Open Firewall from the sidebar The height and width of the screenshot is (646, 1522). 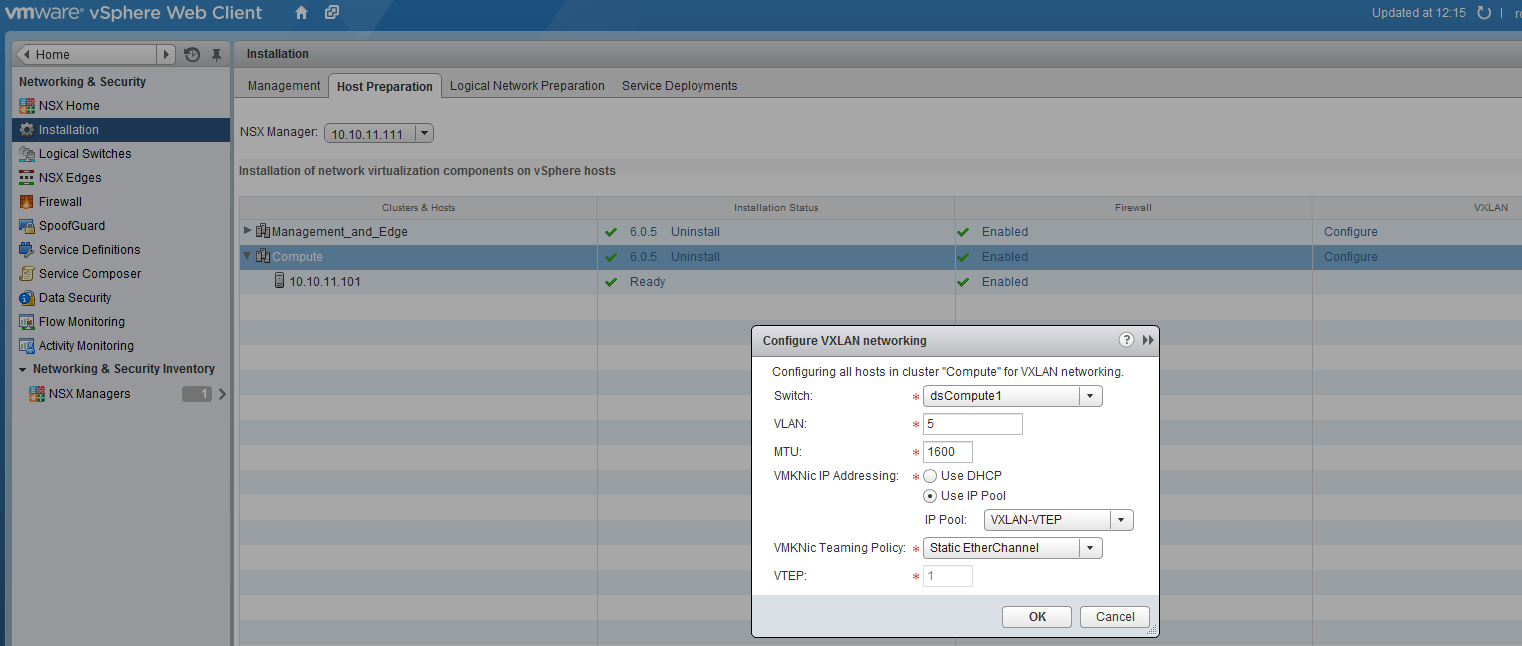coord(60,202)
